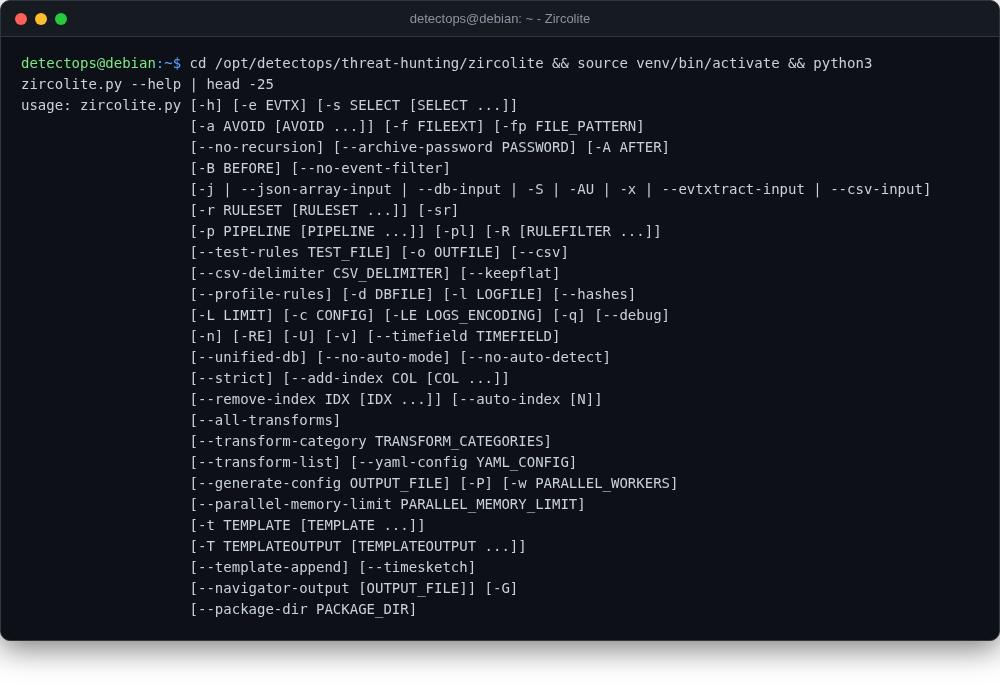Click the yellow minimize window button
The height and width of the screenshot is (699, 1000).
tap(41, 19)
